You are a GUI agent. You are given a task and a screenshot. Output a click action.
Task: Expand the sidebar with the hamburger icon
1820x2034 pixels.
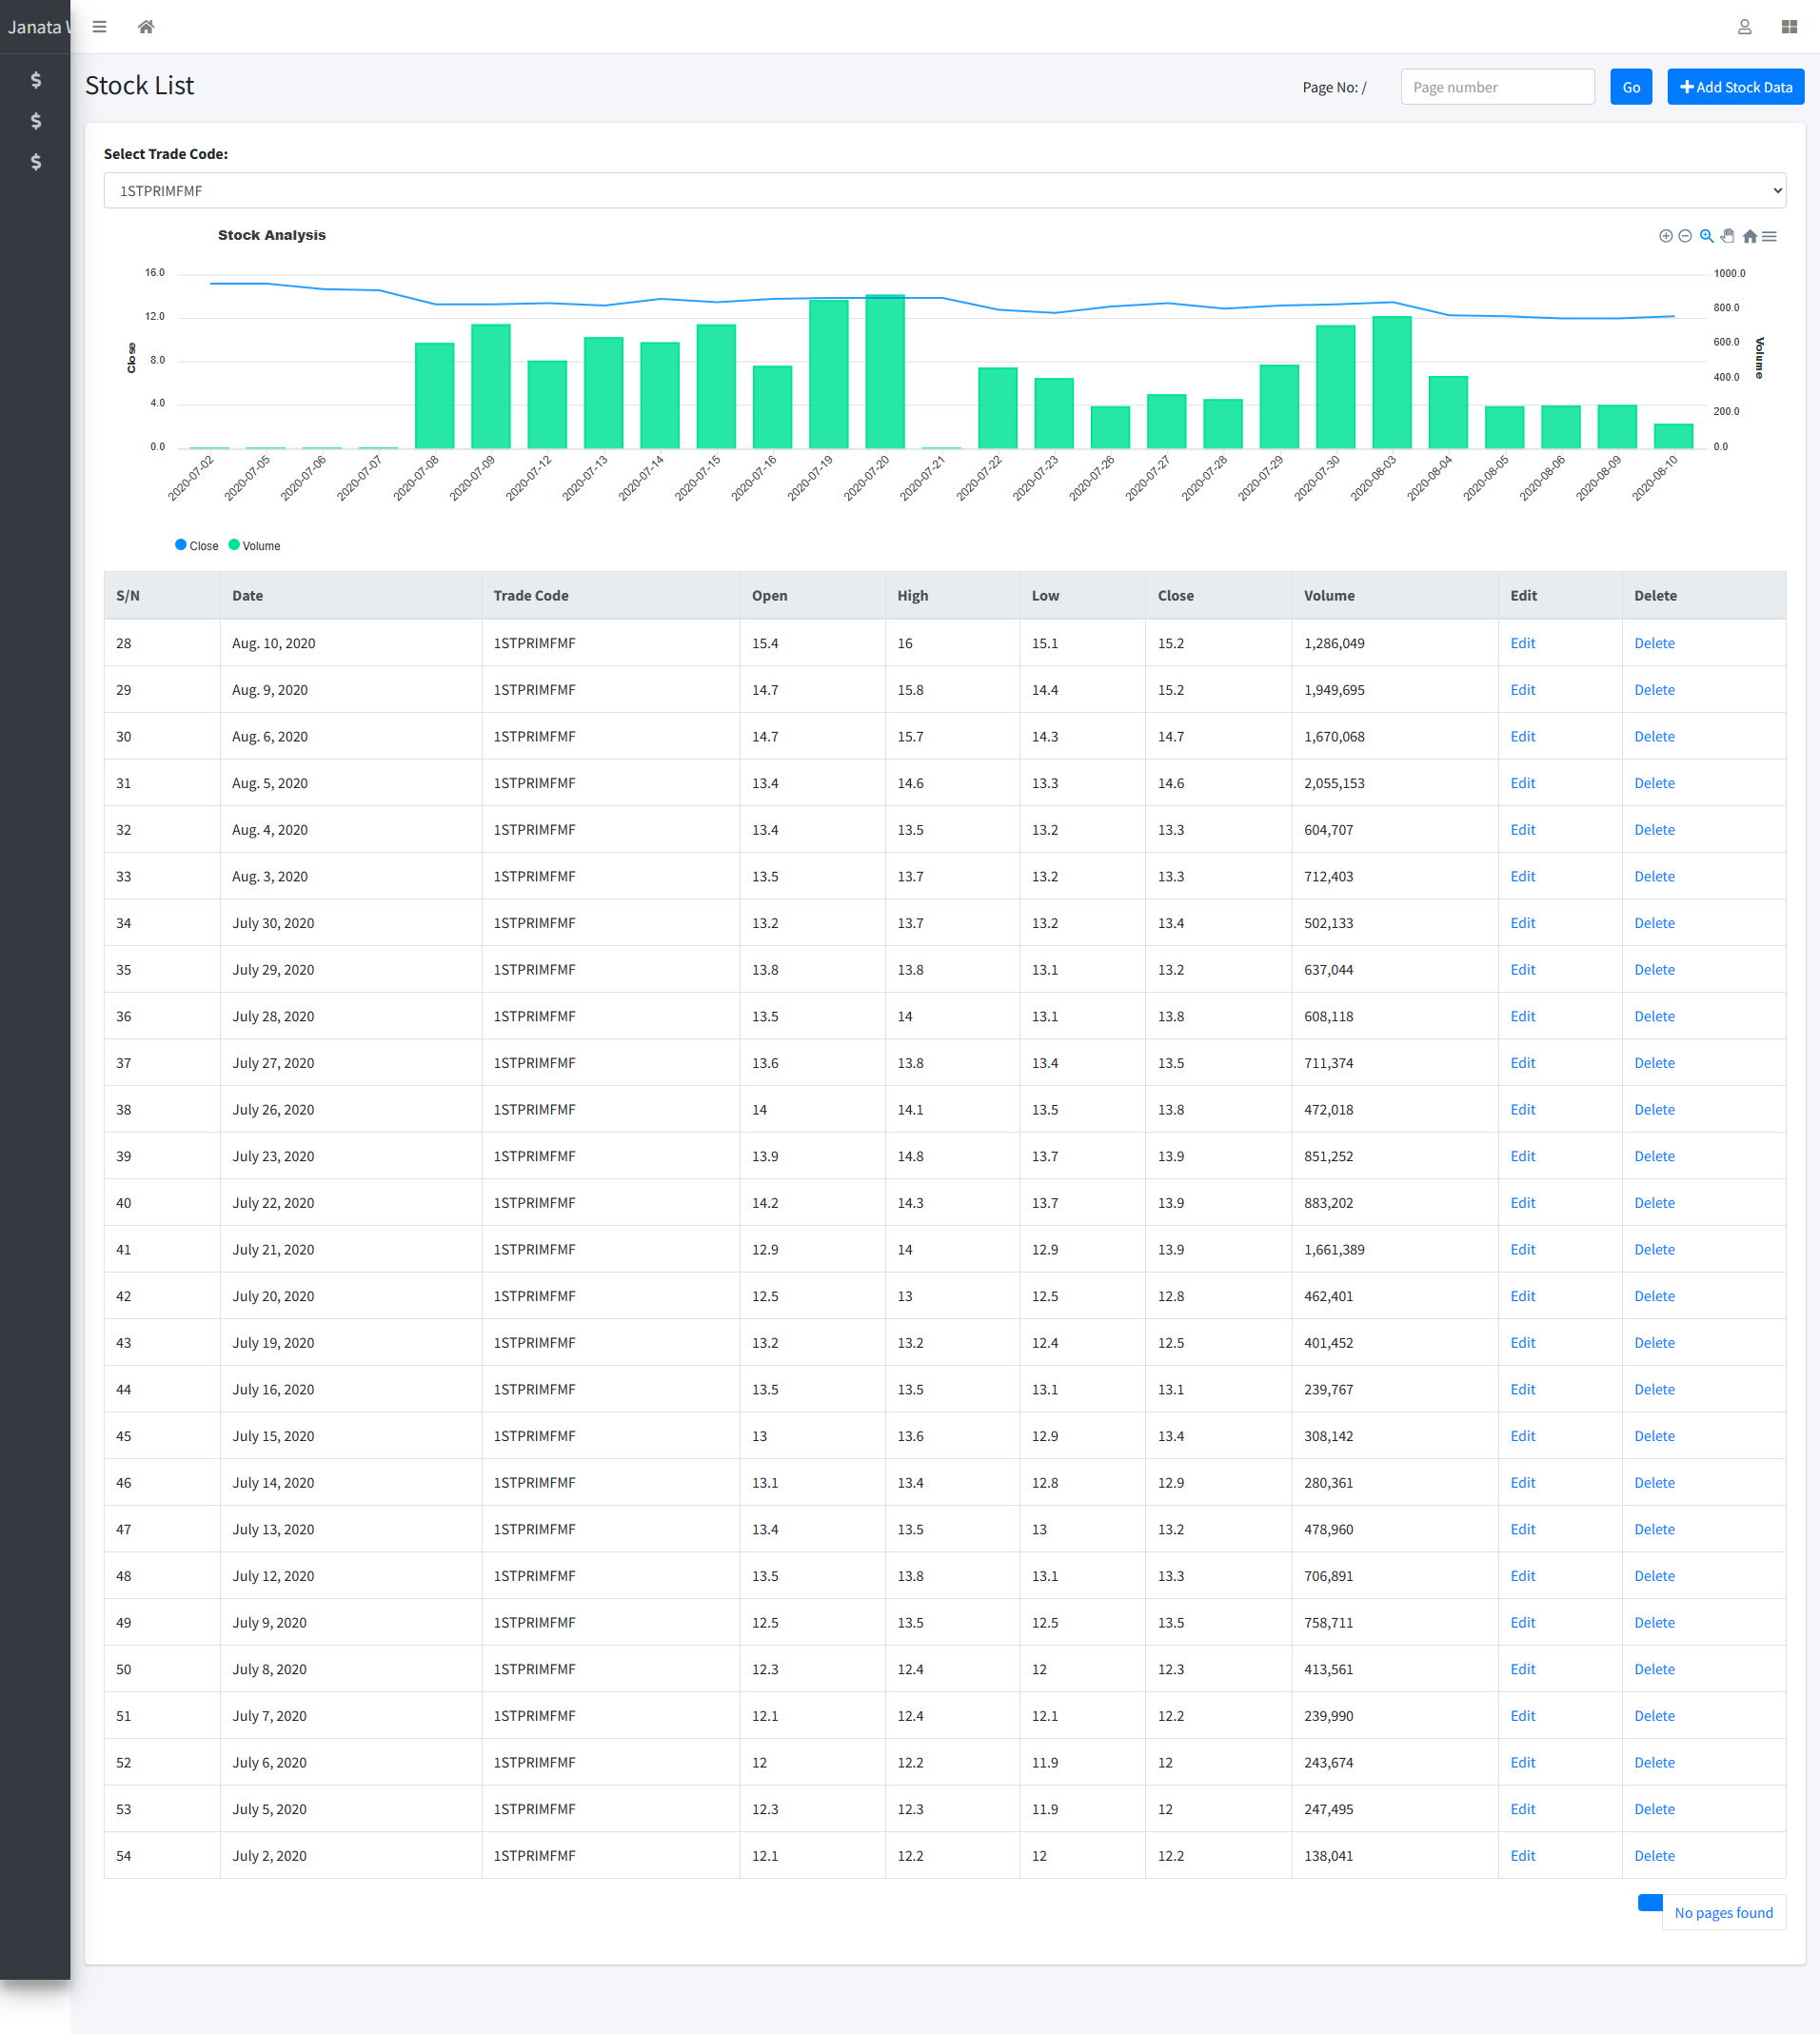(99, 27)
